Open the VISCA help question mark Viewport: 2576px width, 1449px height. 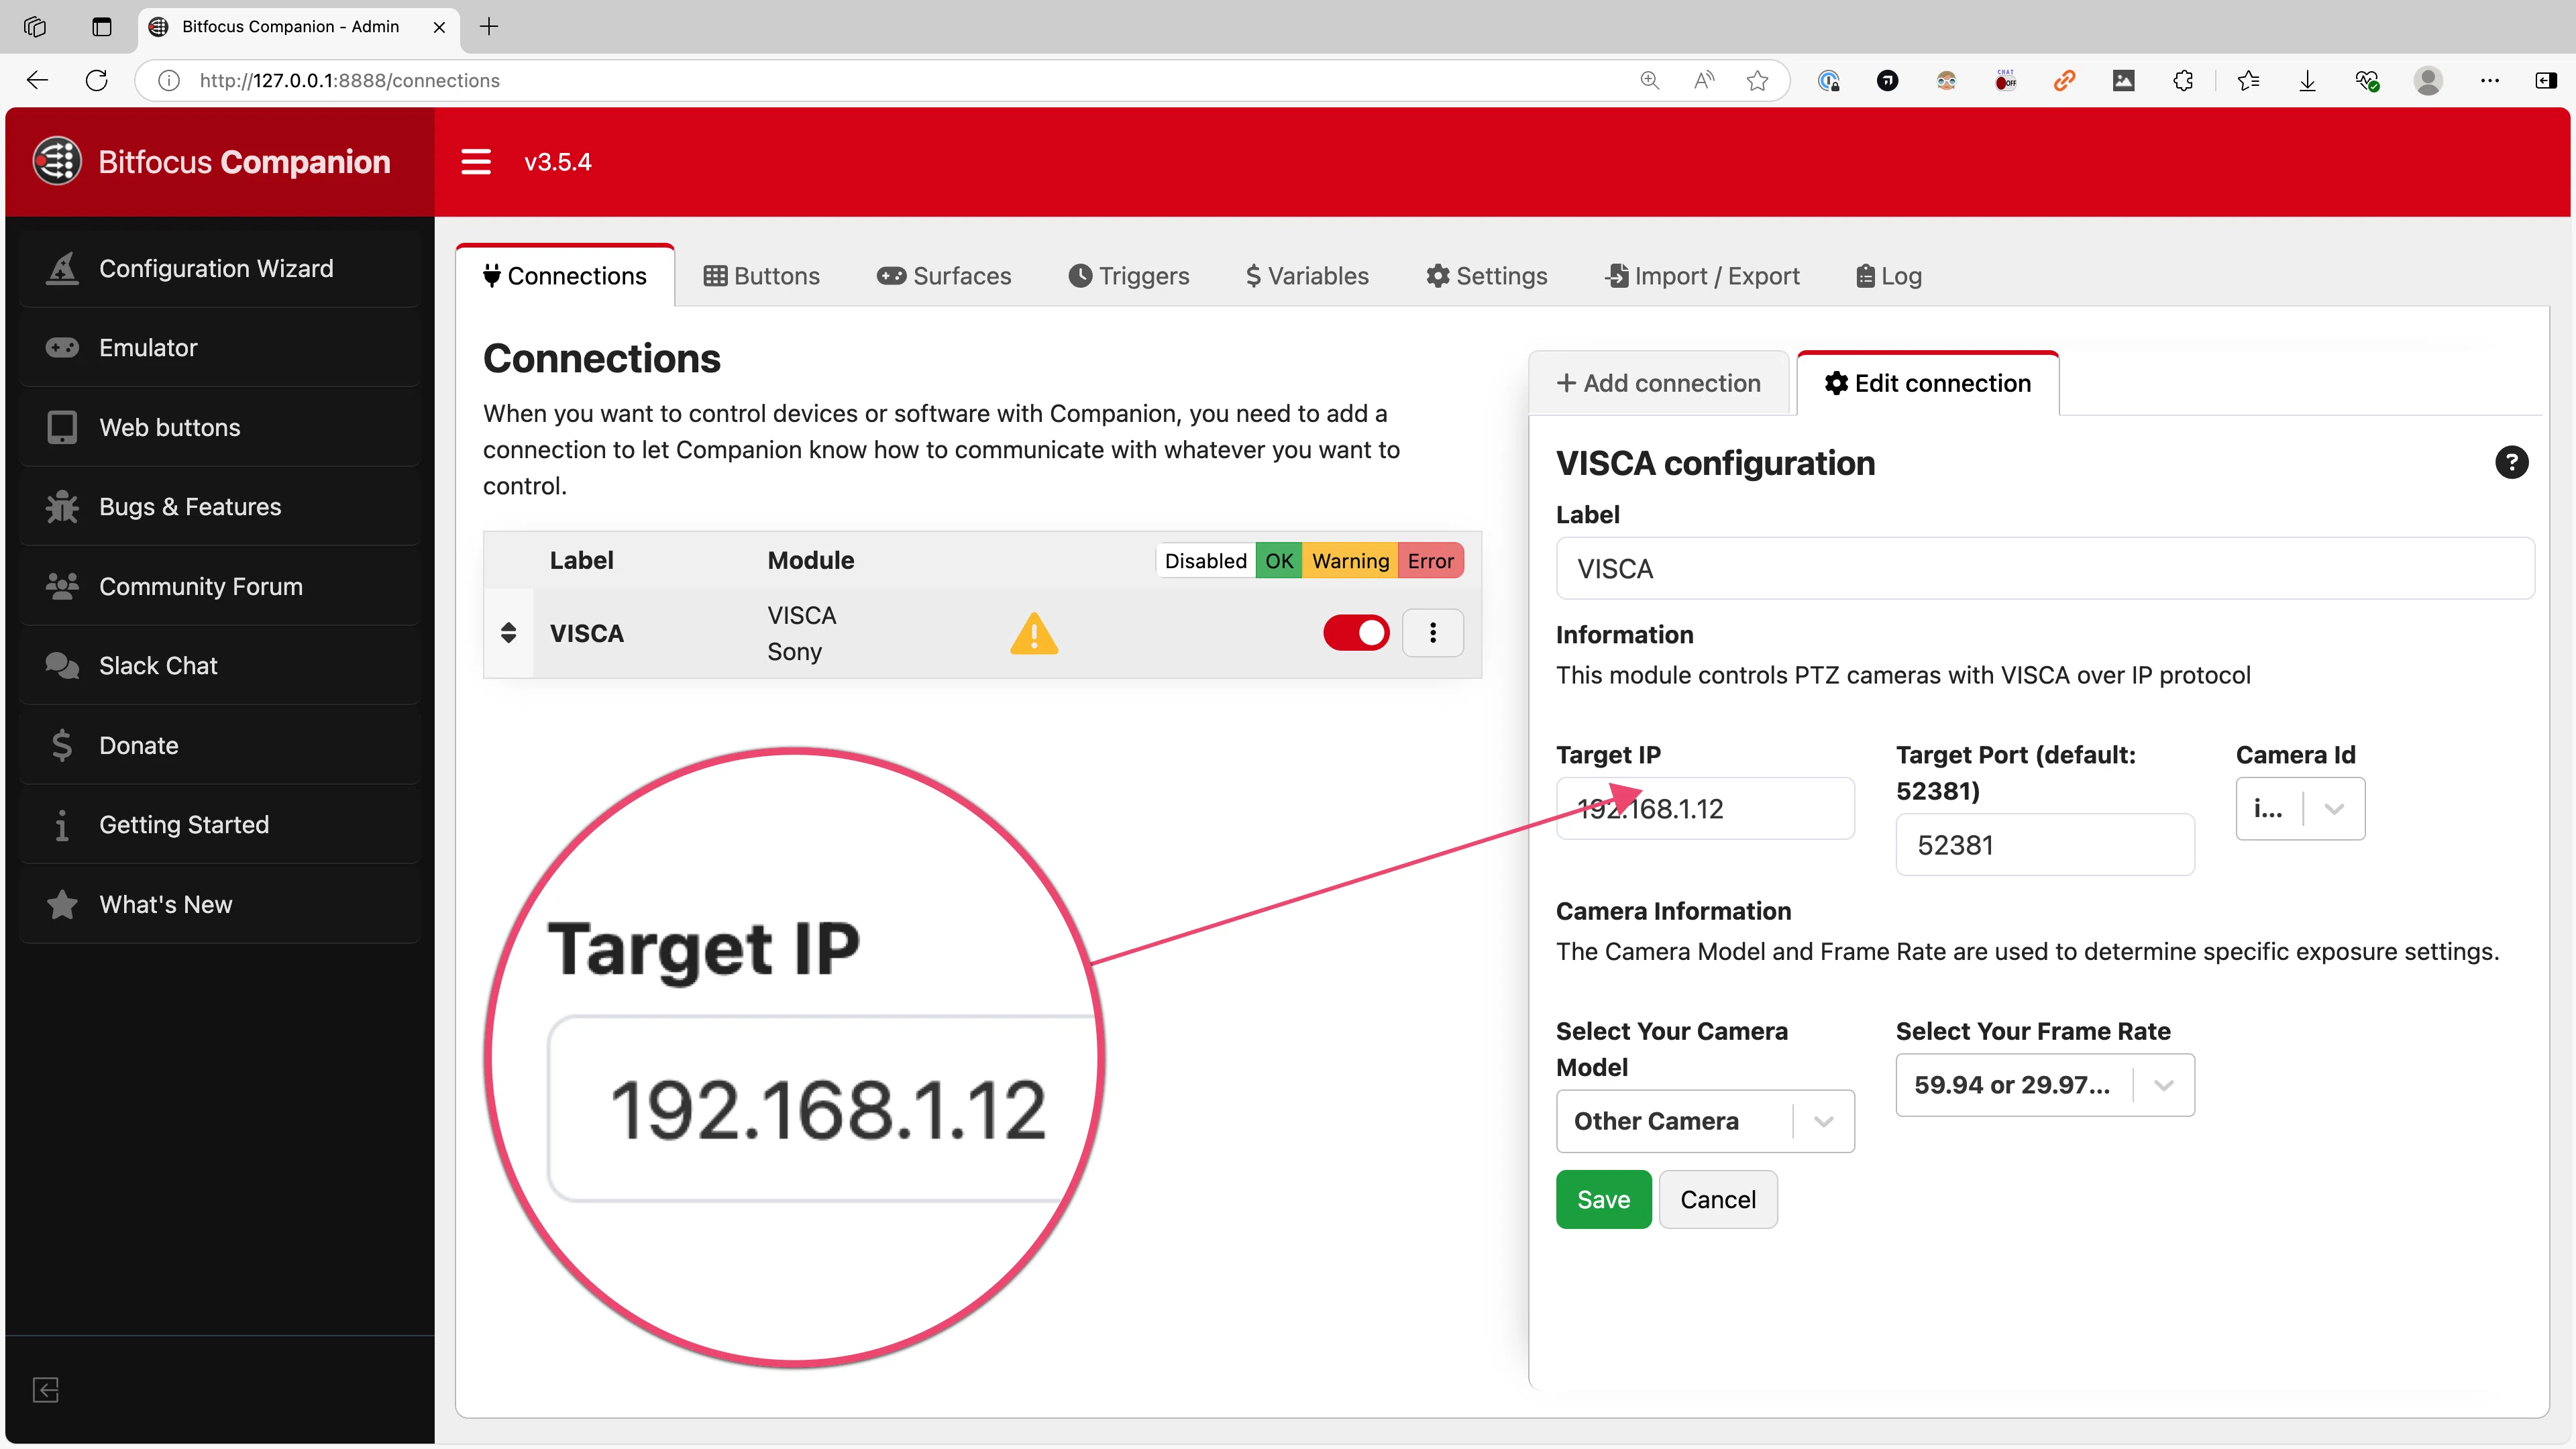pyautogui.click(x=2511, y=462)
